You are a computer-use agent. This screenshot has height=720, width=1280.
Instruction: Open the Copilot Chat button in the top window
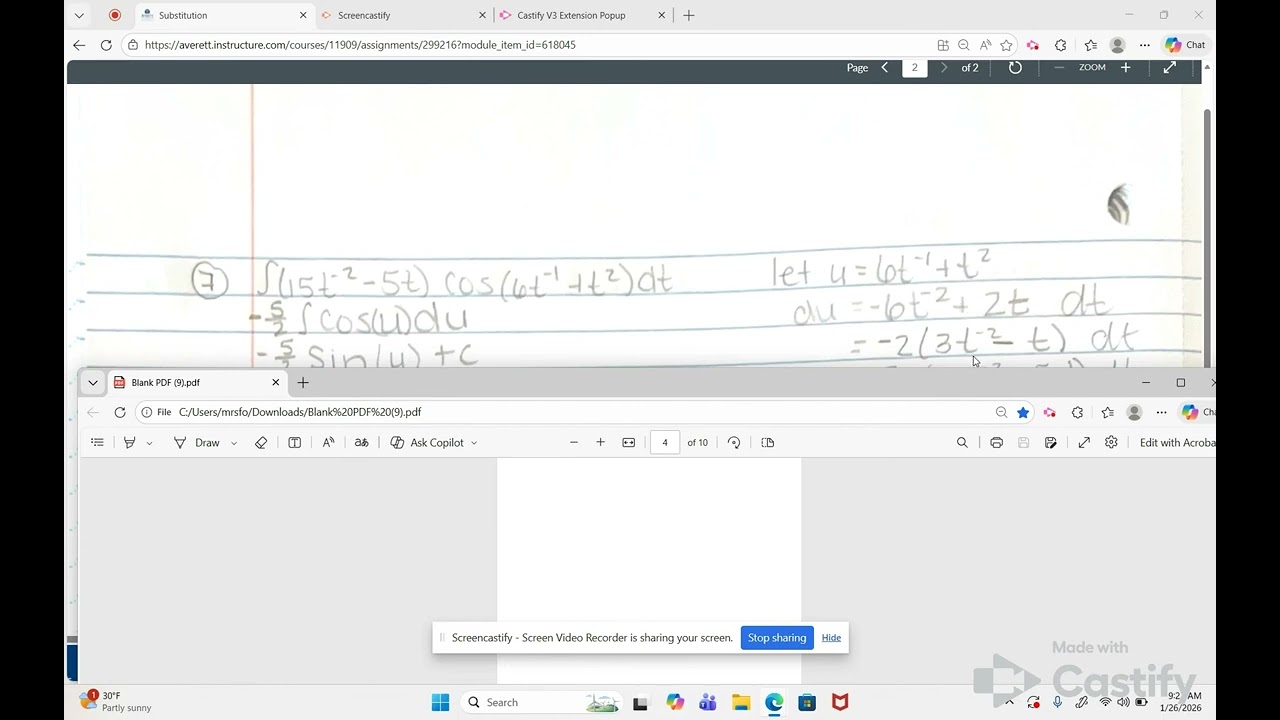1186,45
